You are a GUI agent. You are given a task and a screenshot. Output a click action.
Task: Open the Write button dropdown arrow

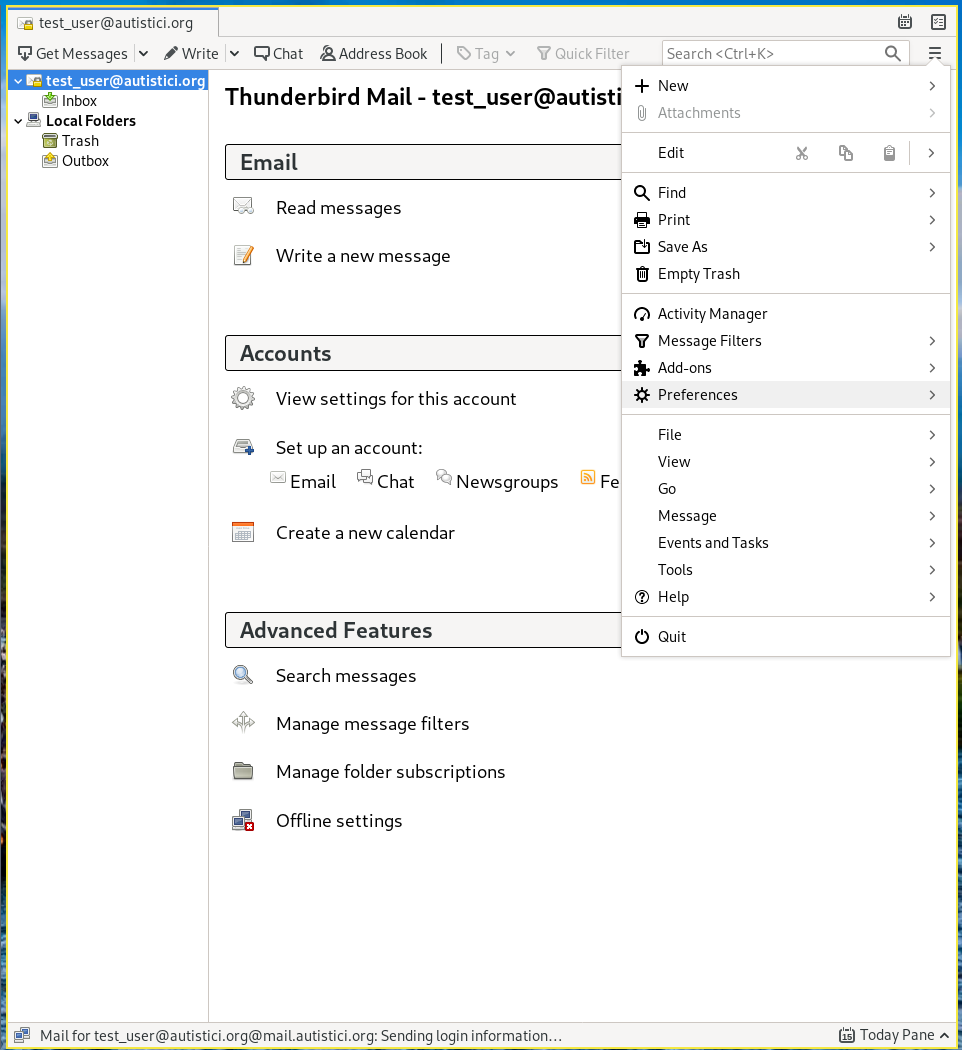pyautogui.click(x=234, y=54)
